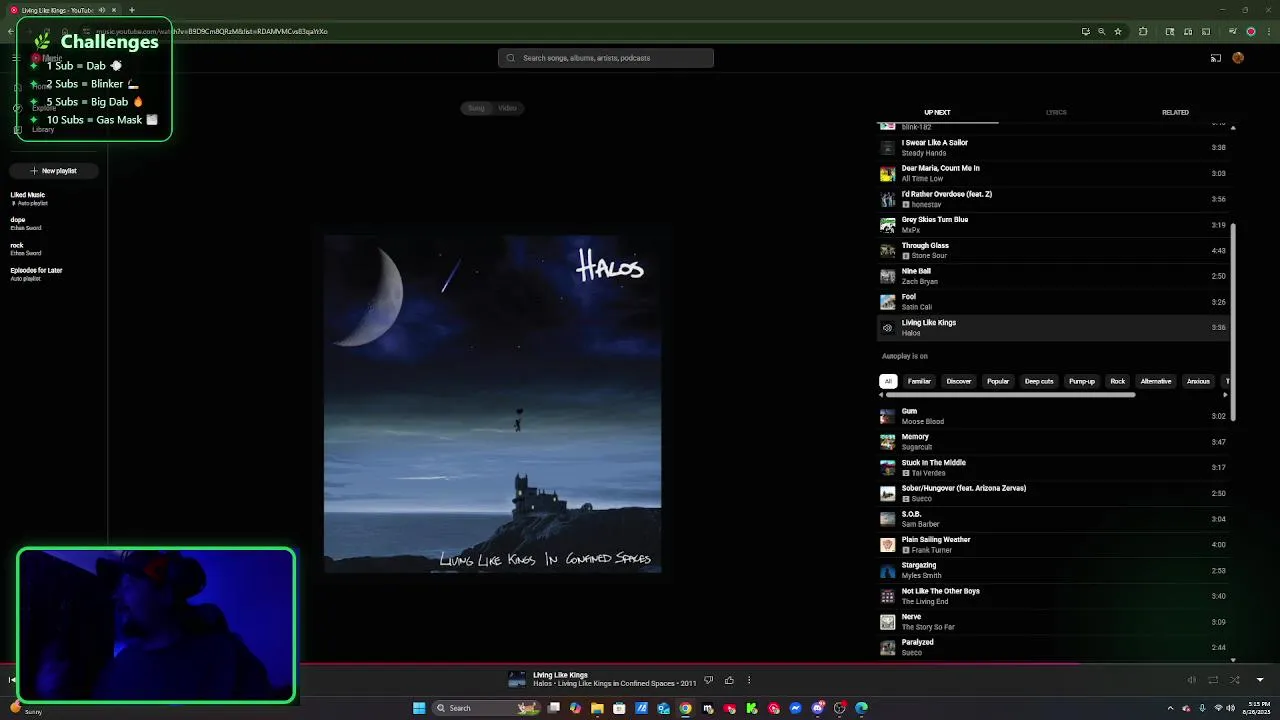Select the Familiar filter chip
Screen dimensions: 1280x720
pos(919,381)
